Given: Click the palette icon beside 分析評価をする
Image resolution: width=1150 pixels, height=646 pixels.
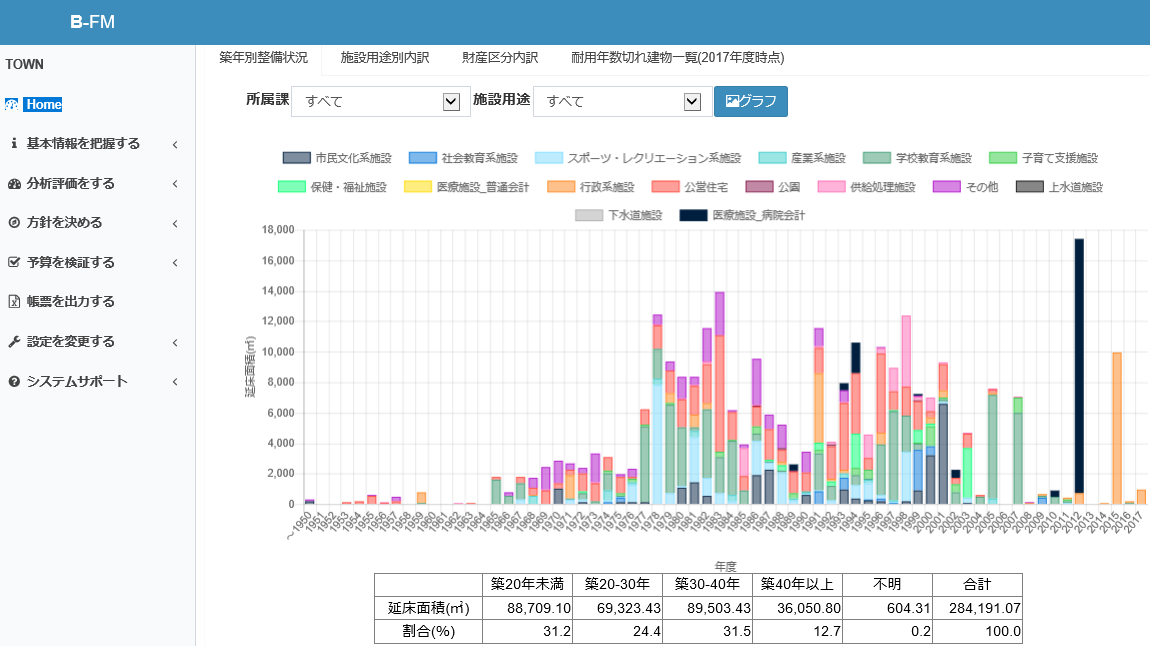Looking at the screenshot, I should point(14,183).
